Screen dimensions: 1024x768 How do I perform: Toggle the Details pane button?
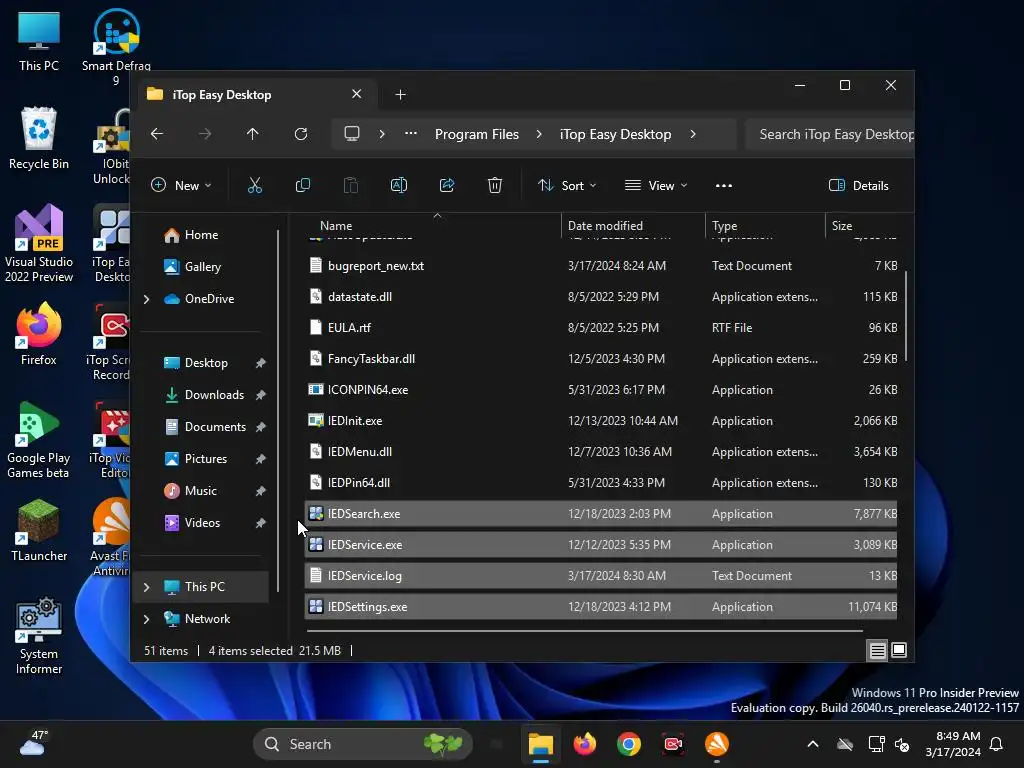pos(859,185)
